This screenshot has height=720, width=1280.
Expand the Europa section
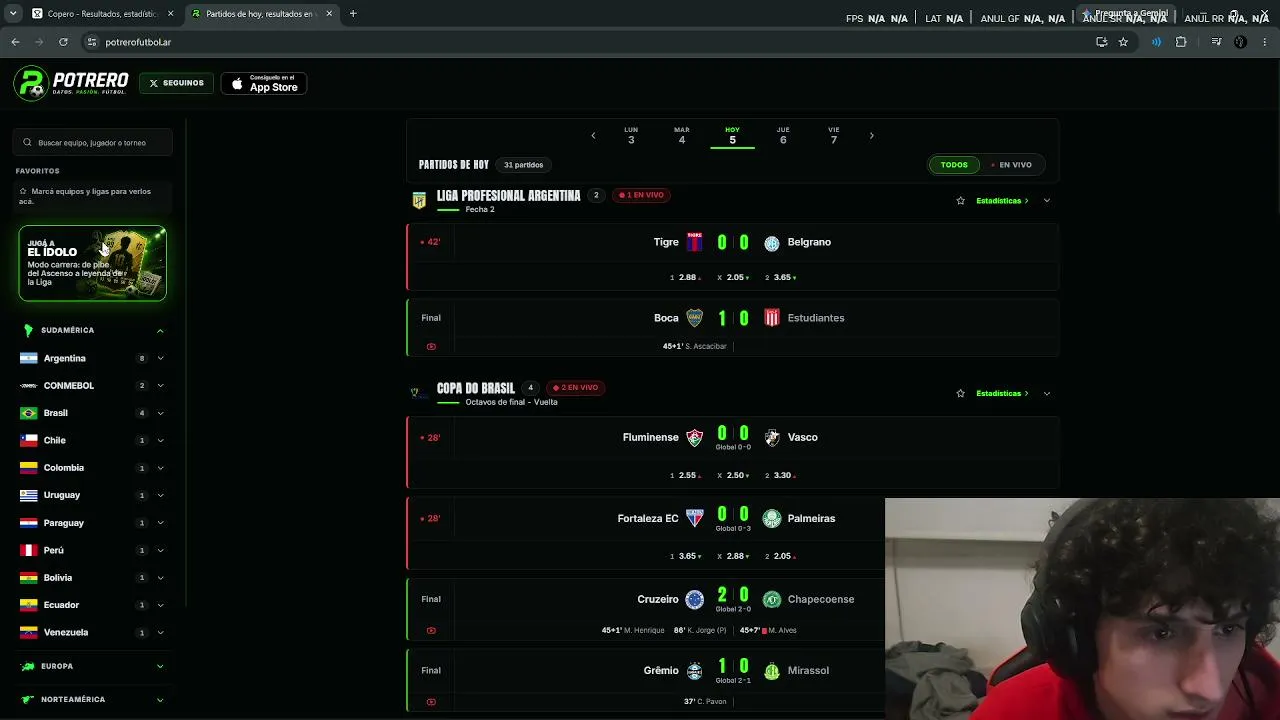click(x=160, y=666)
